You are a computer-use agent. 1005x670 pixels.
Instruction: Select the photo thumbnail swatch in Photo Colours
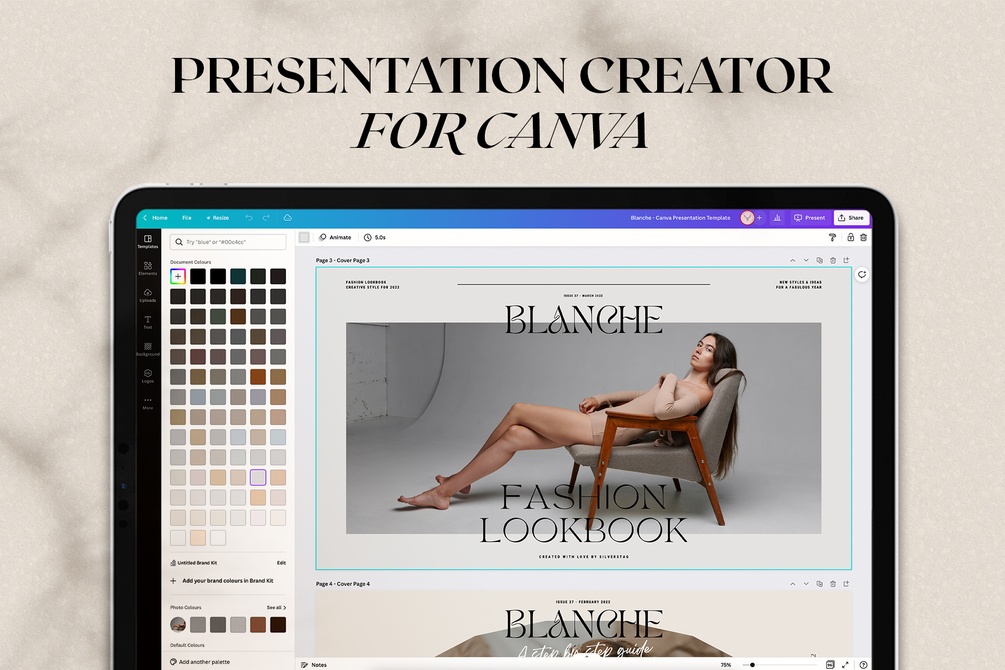(x=178, y=624)
